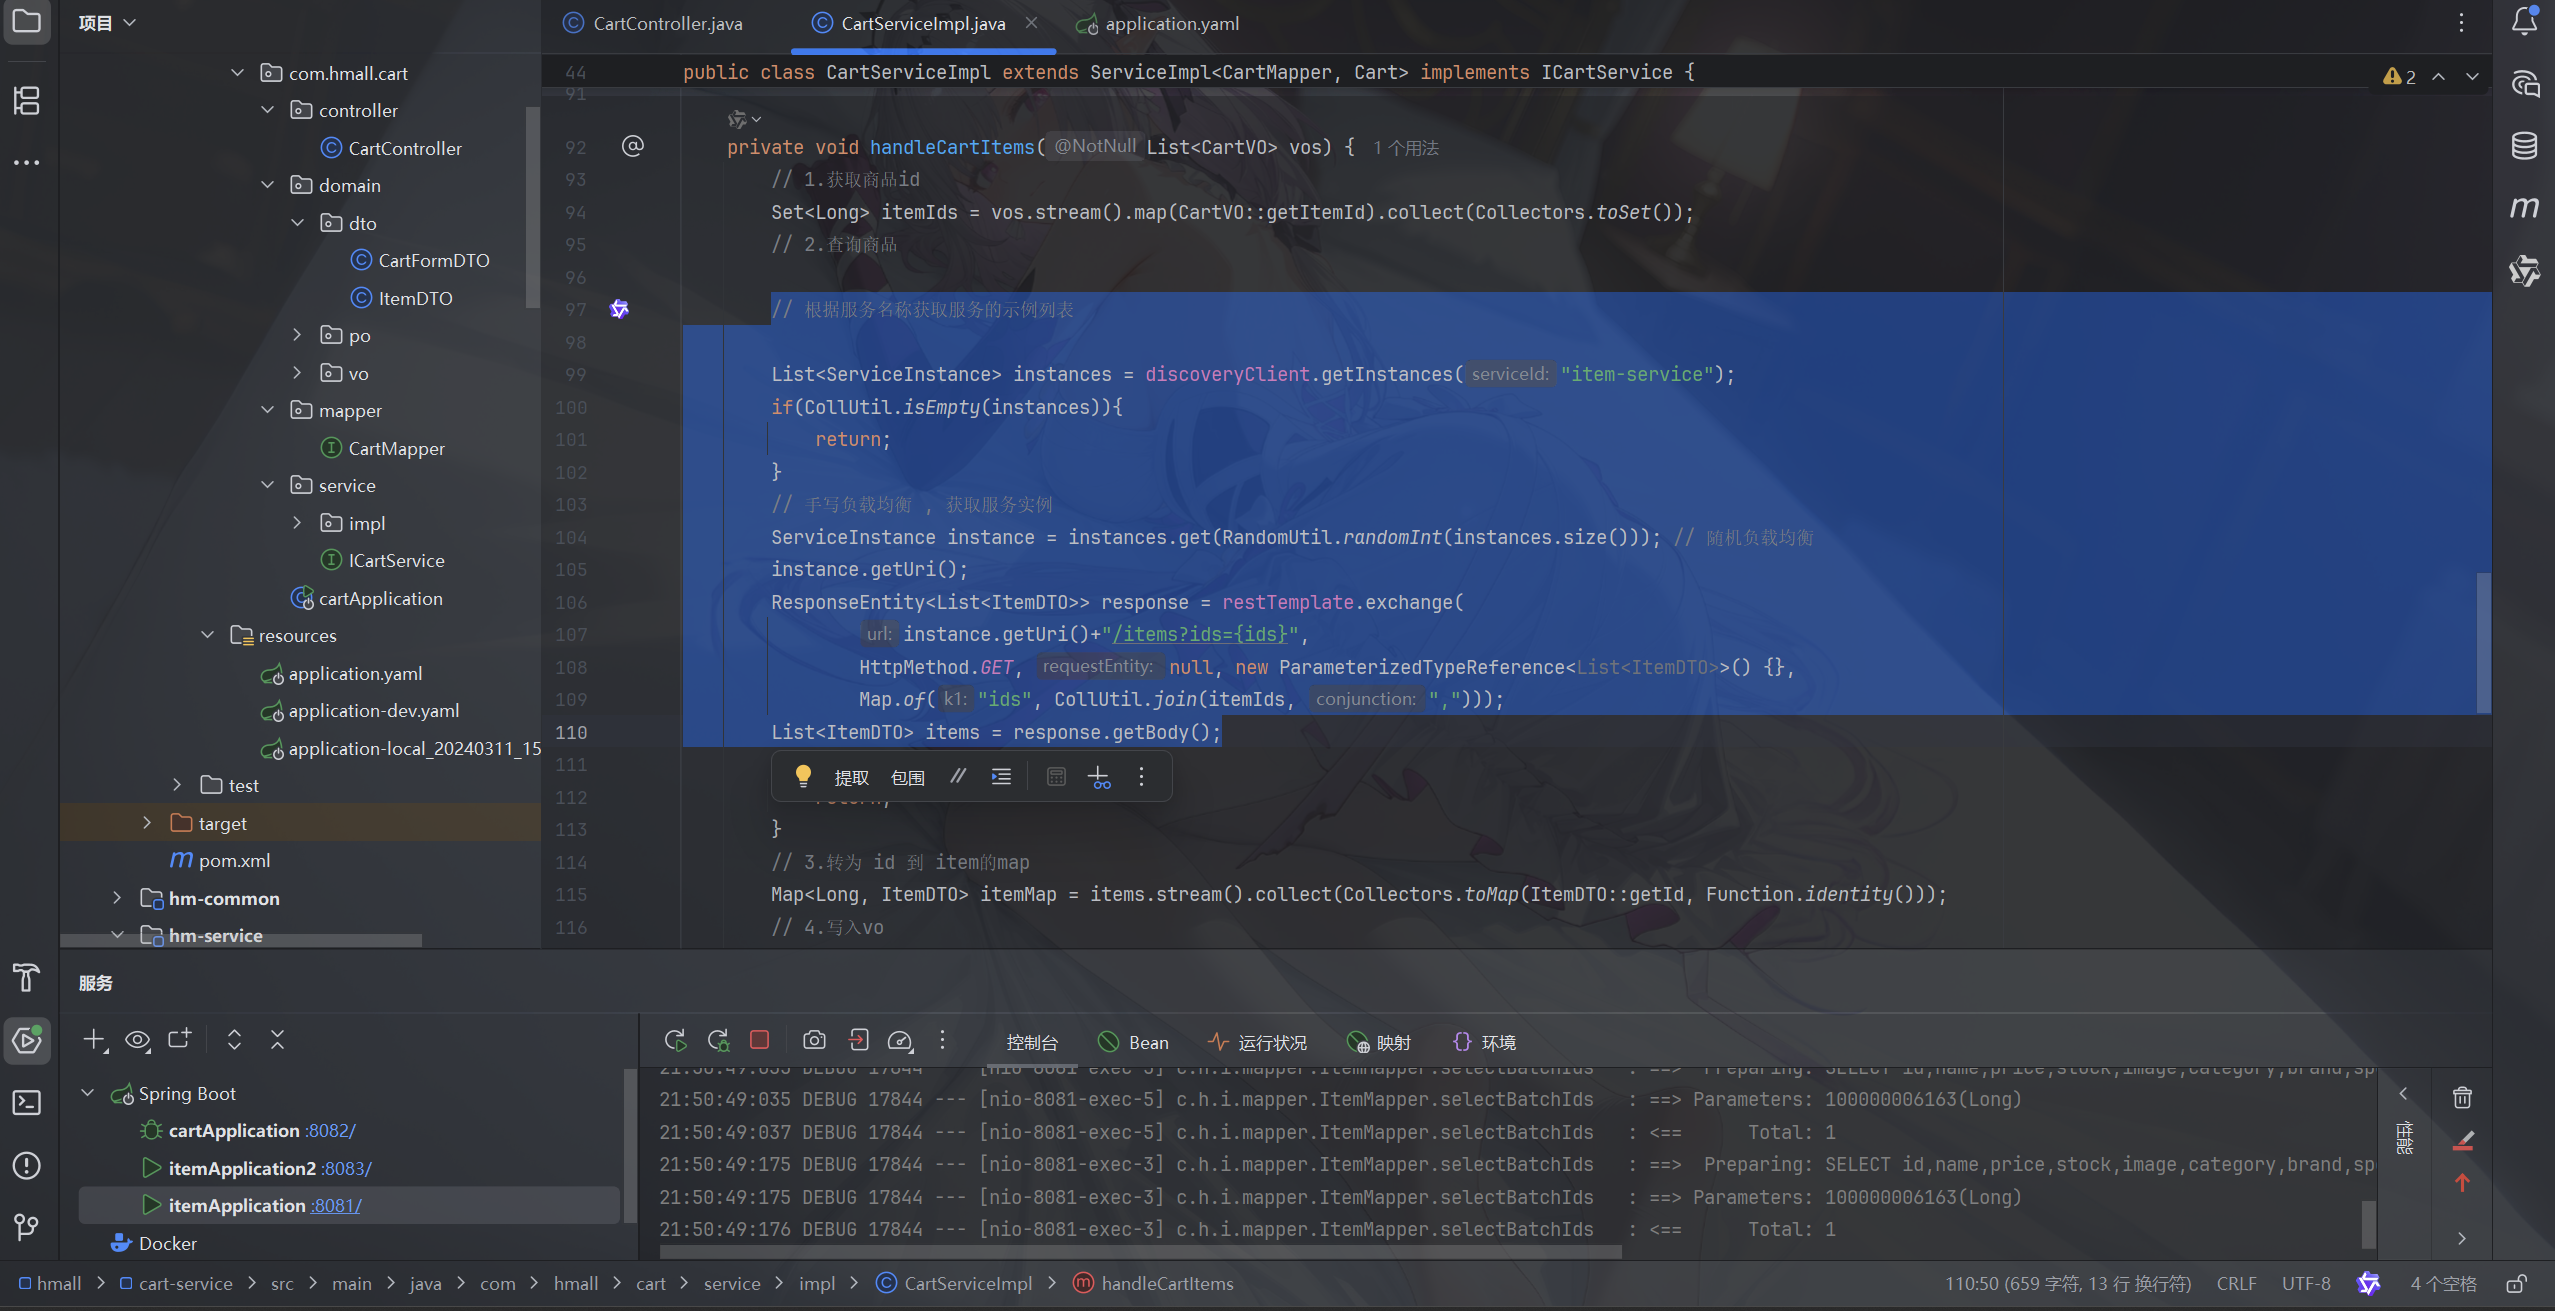The width and height of the screenshot is (2555, 1311).
Task: Click the lightbulb intention actions icon
Action: (x=803, y=776)
